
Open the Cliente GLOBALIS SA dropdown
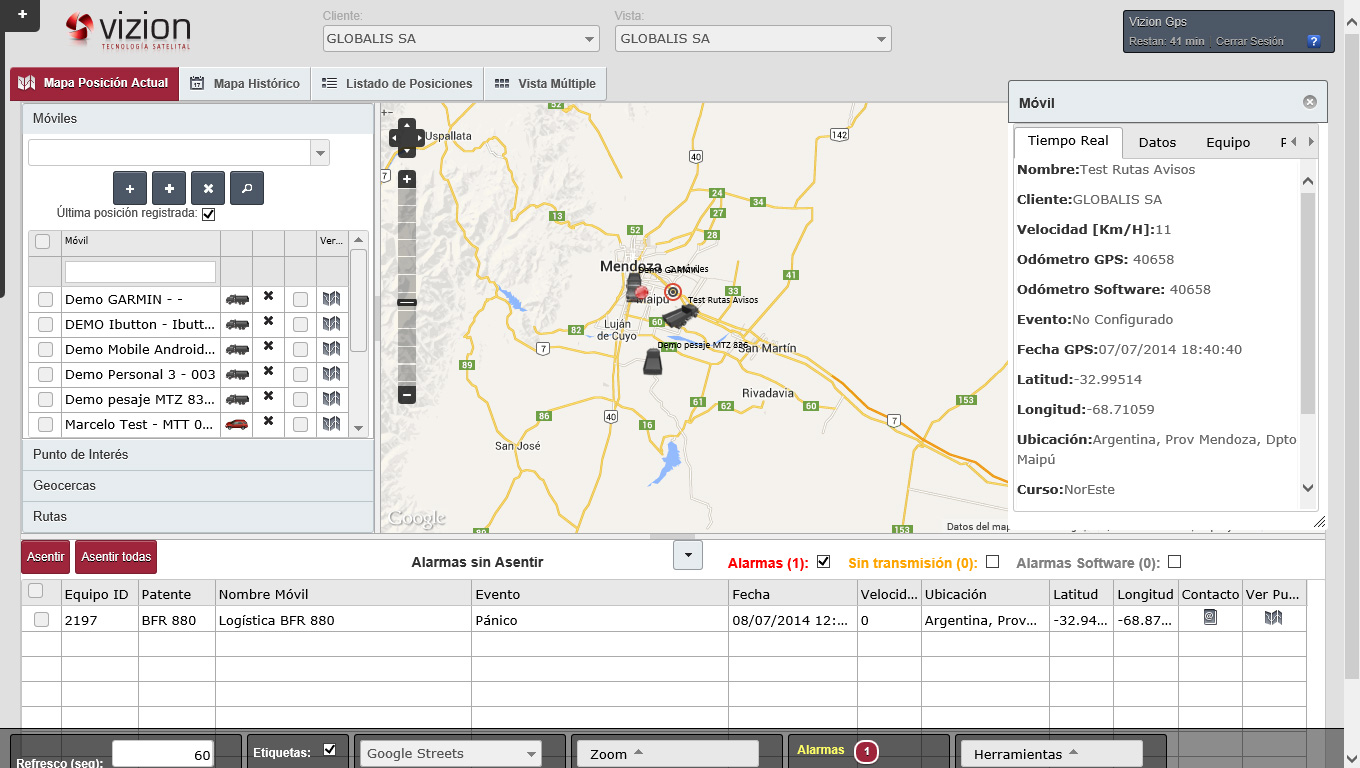click(x=461, y=39)
